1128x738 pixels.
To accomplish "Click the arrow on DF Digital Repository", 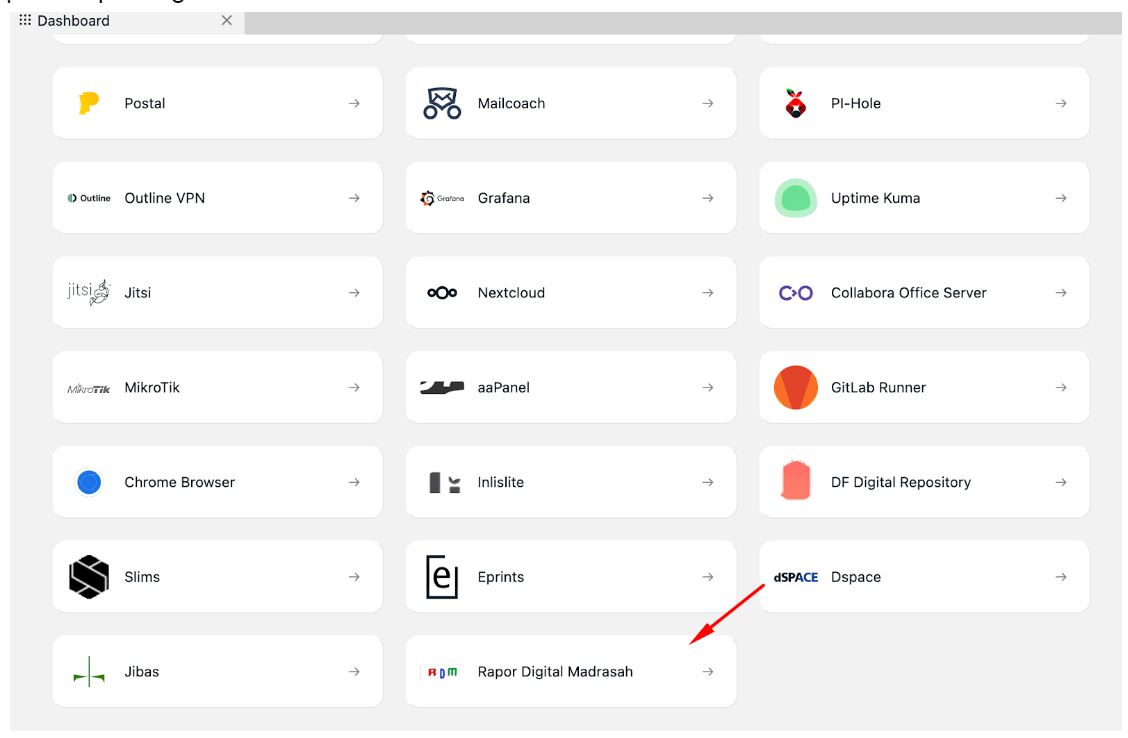I will pyautogui.click(x=1061, y=482).
